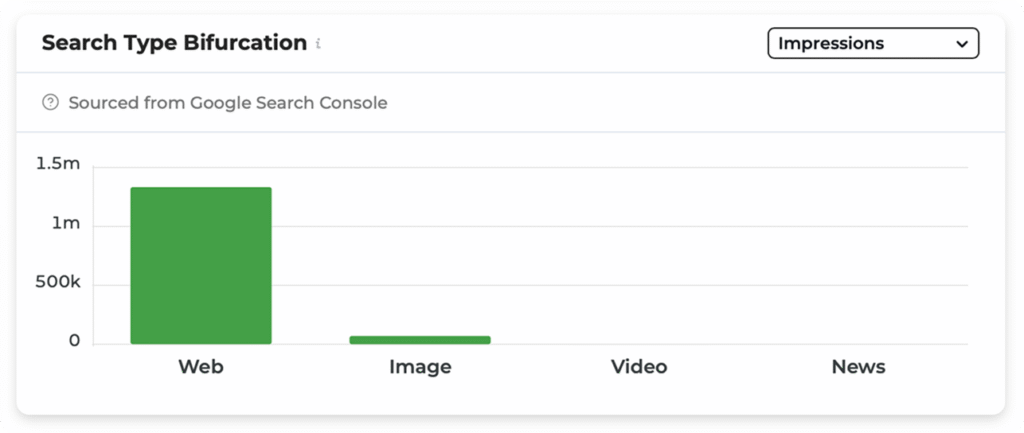Click the Search Type Bifurcation title
This screenshot has width=1024, height=433.
(x=174, y=43)
